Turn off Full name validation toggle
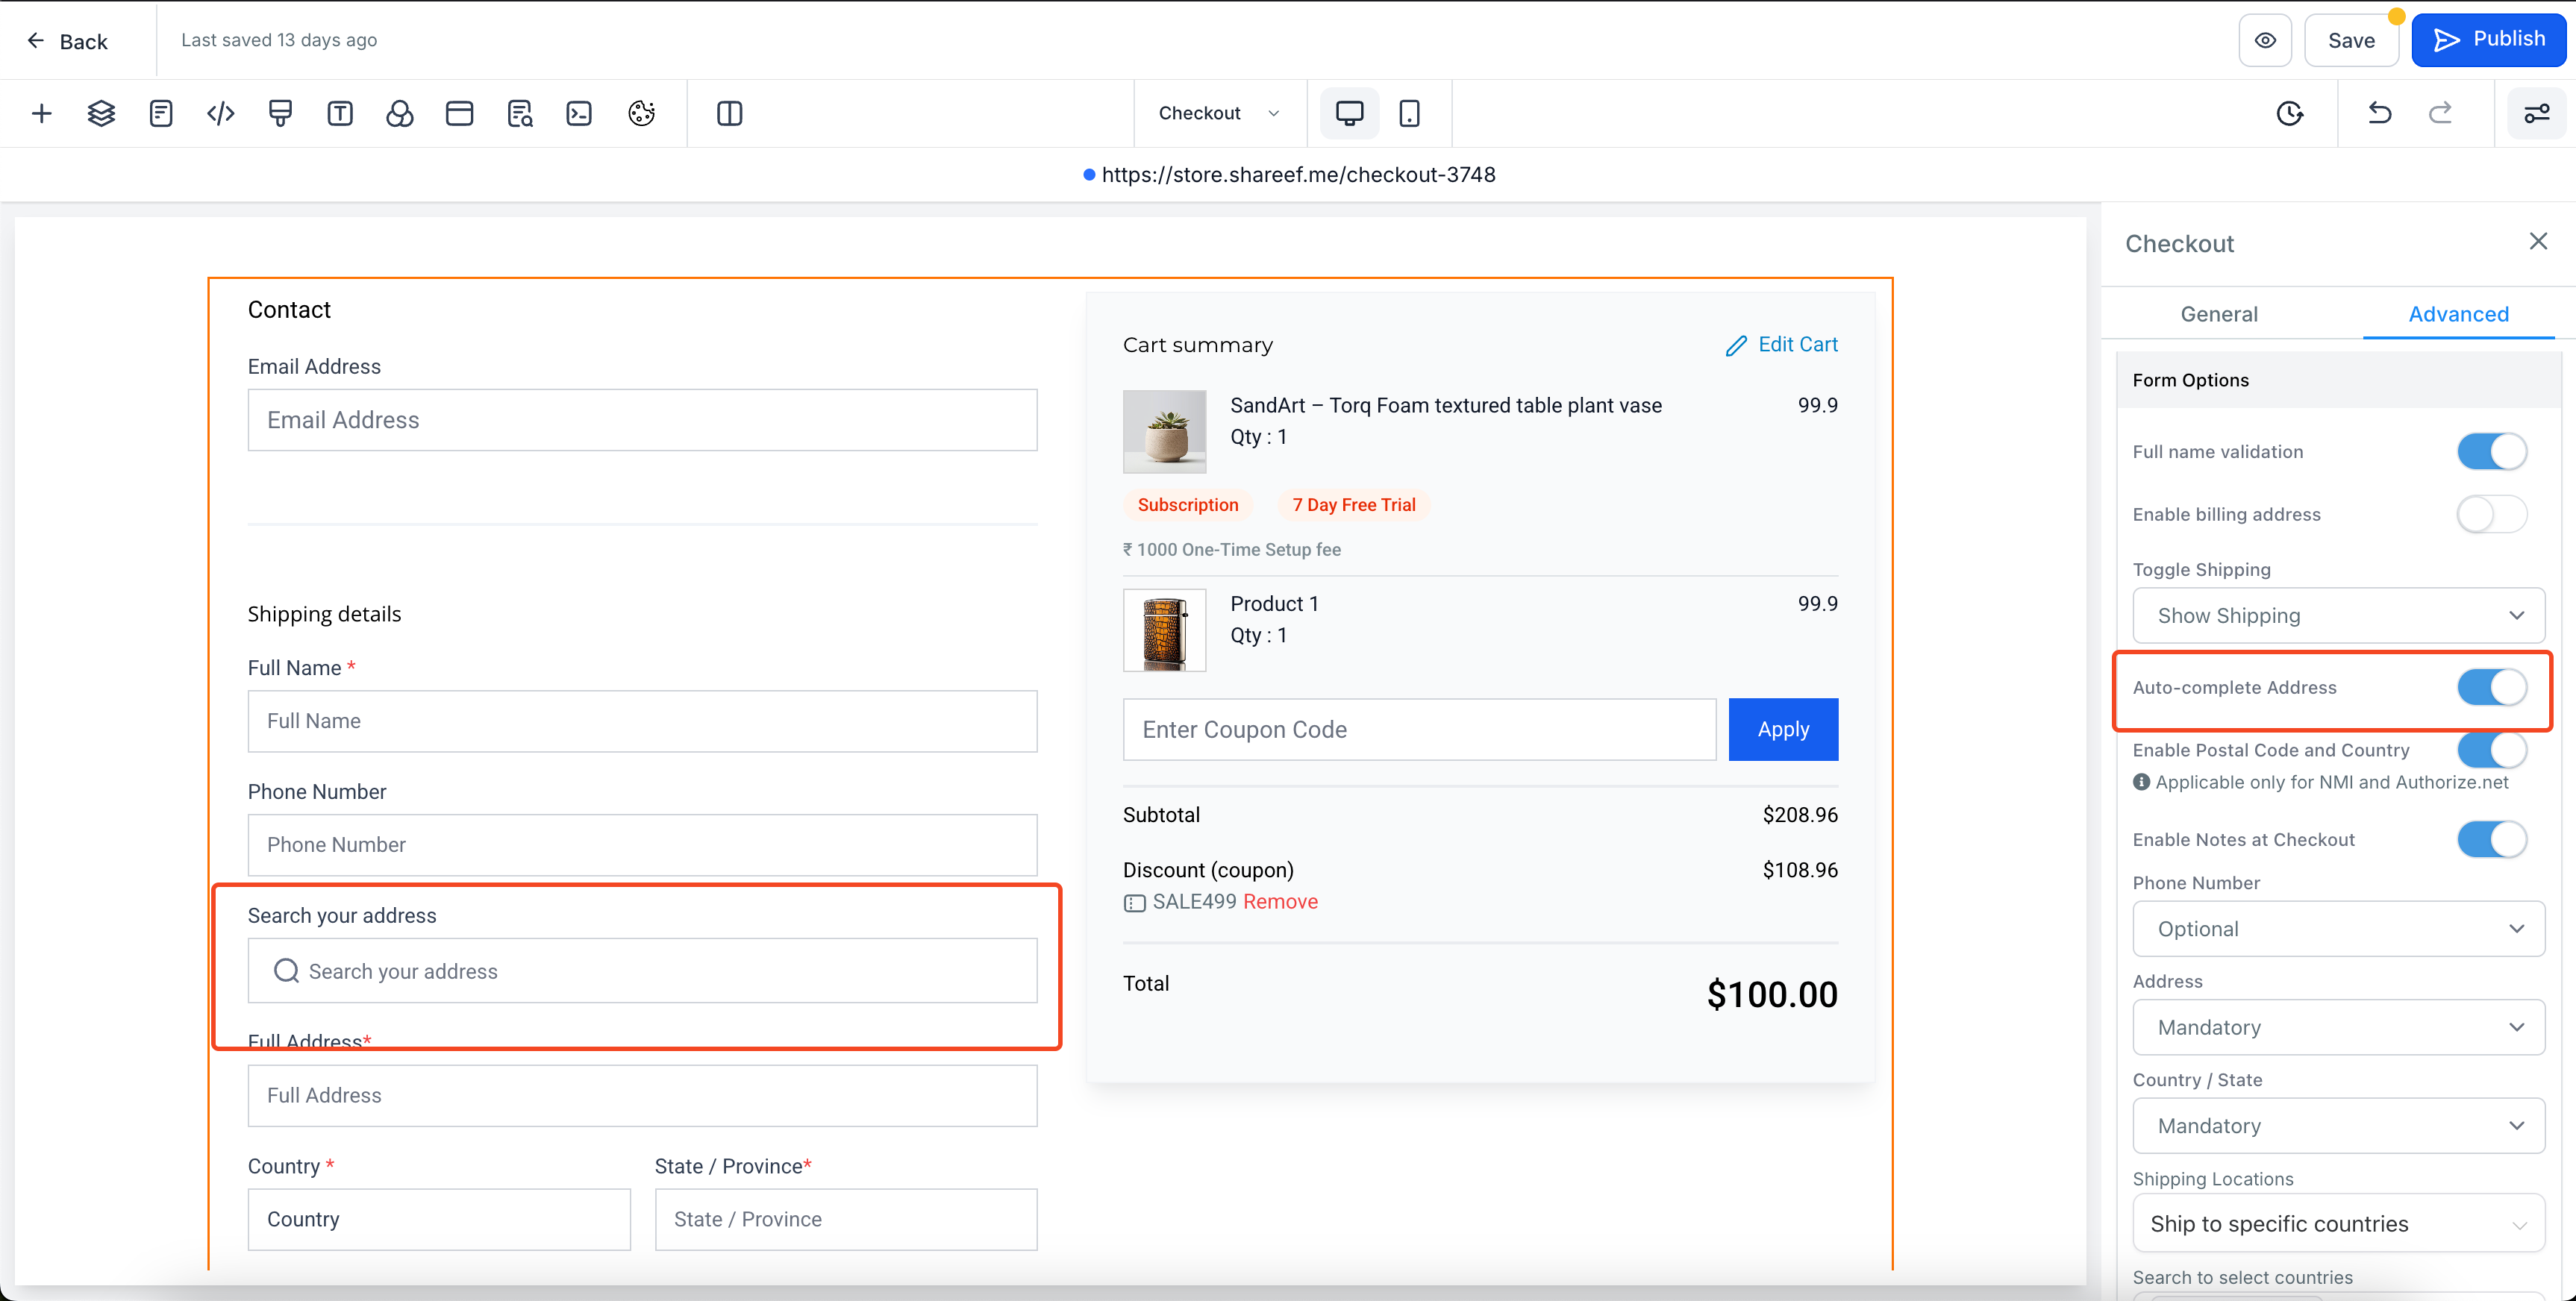Viewport: 2576px width, 1301px height. (x=2491, y=452)
